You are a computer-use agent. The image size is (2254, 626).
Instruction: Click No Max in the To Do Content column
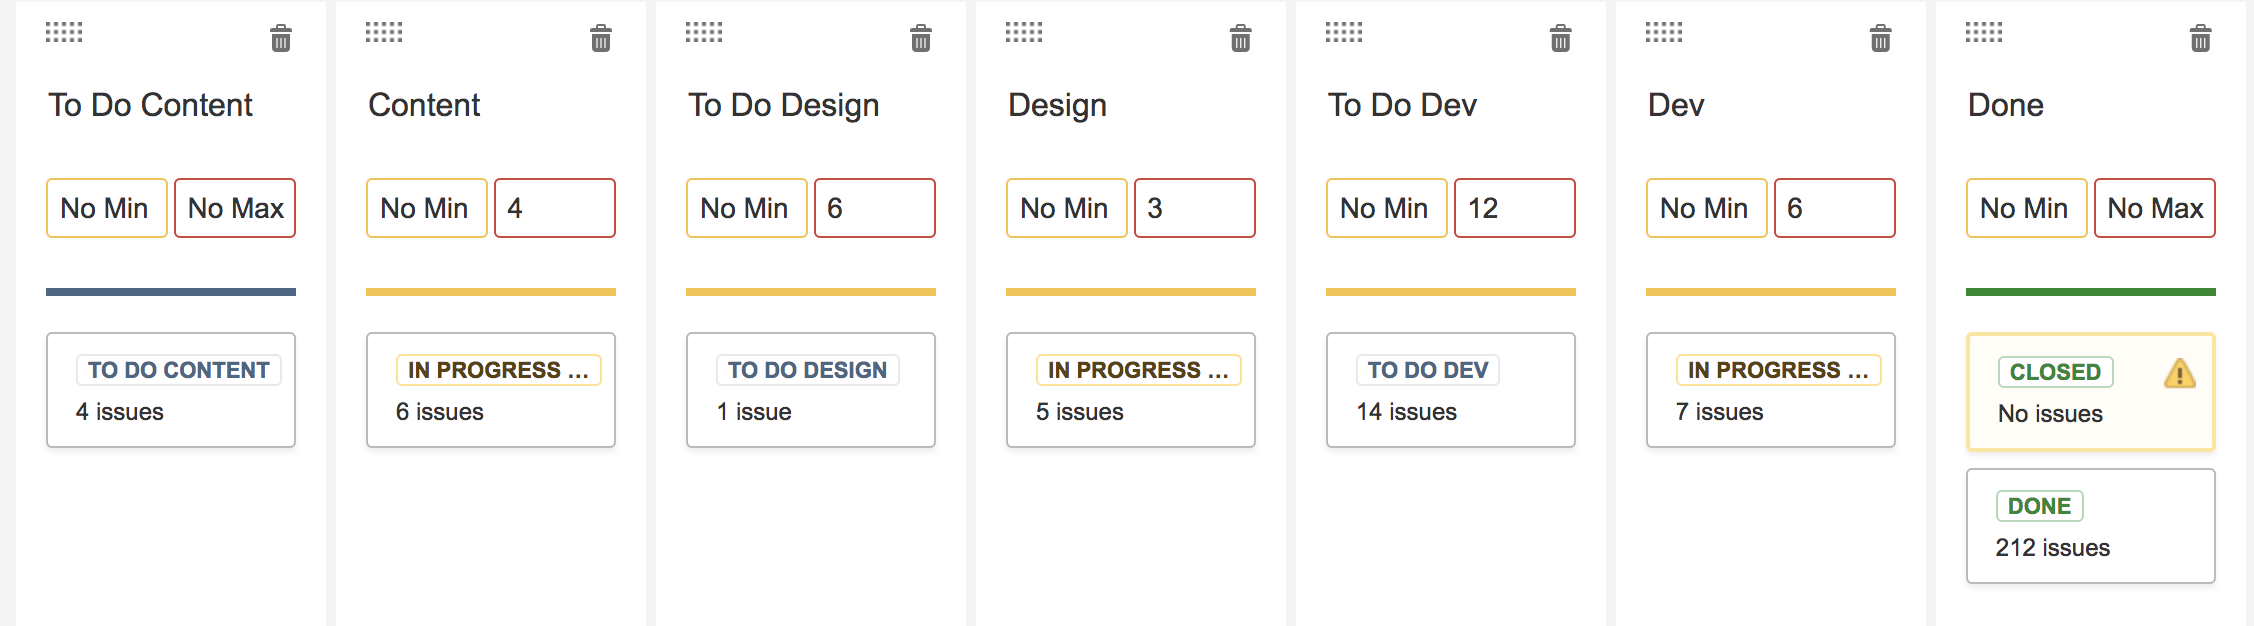click(234, 208)
